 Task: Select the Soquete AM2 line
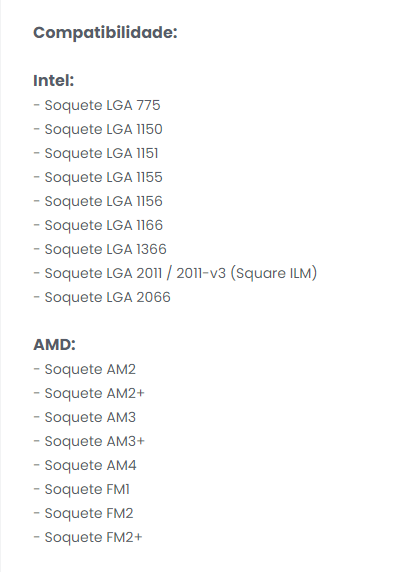tap(85, 370)
